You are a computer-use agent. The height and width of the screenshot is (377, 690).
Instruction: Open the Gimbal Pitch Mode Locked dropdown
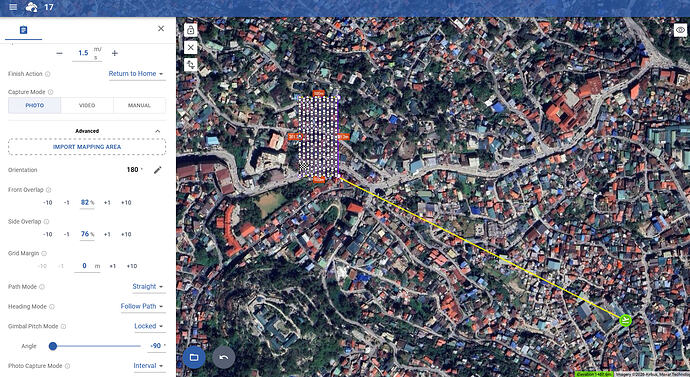pos(149,326)
